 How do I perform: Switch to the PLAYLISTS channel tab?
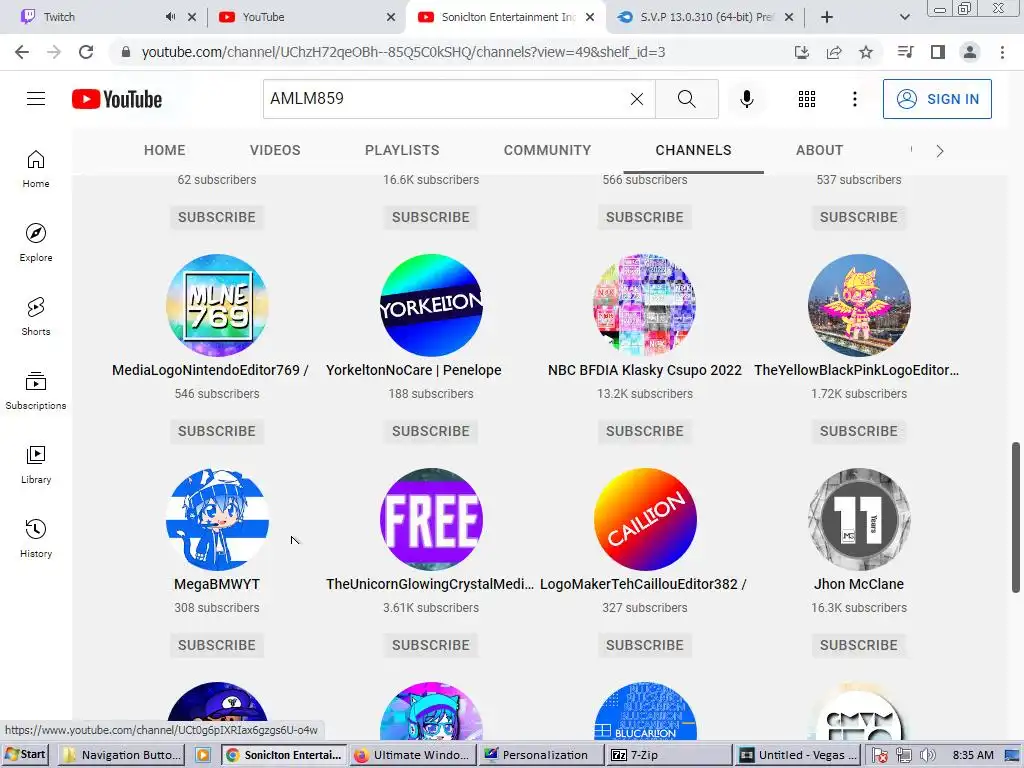pos(402,150)
